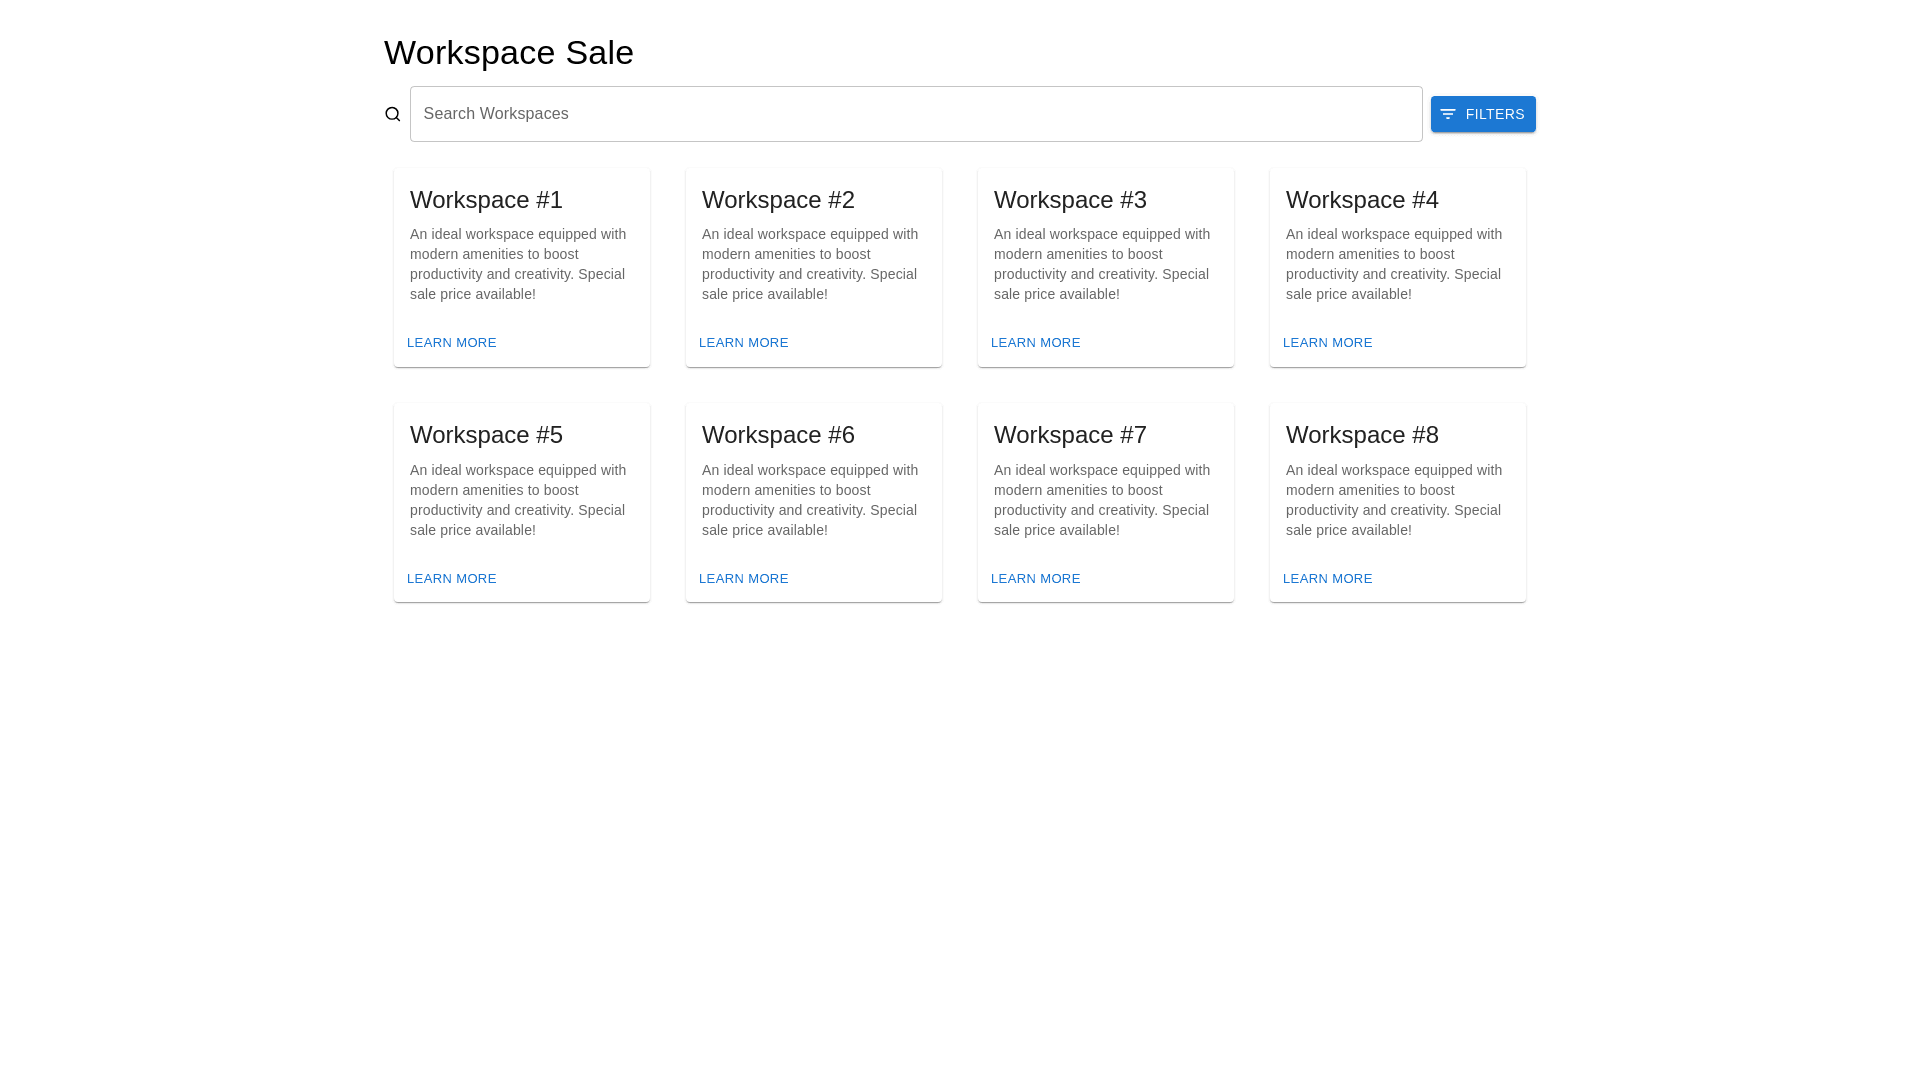
Task: Click the Workspace Sale page heading
Action: coord(508,53)
